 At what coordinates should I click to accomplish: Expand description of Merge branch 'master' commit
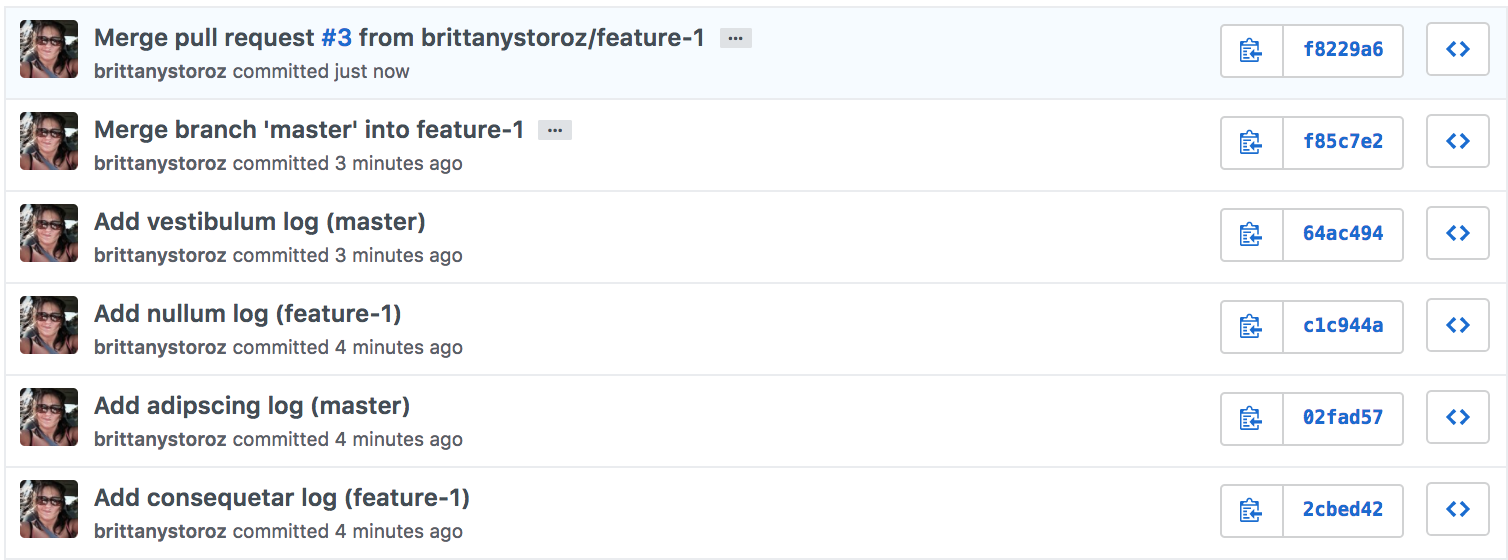pos(555,131)
